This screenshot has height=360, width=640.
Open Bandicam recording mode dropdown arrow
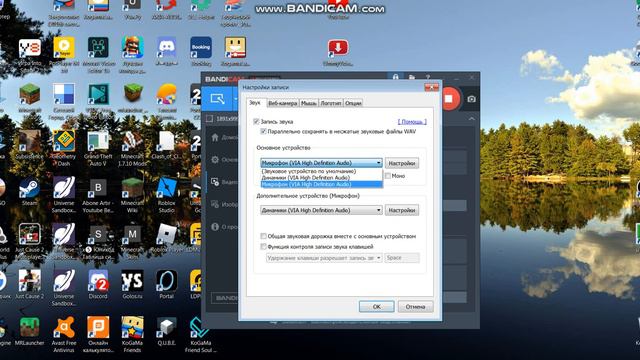point(236,98)
